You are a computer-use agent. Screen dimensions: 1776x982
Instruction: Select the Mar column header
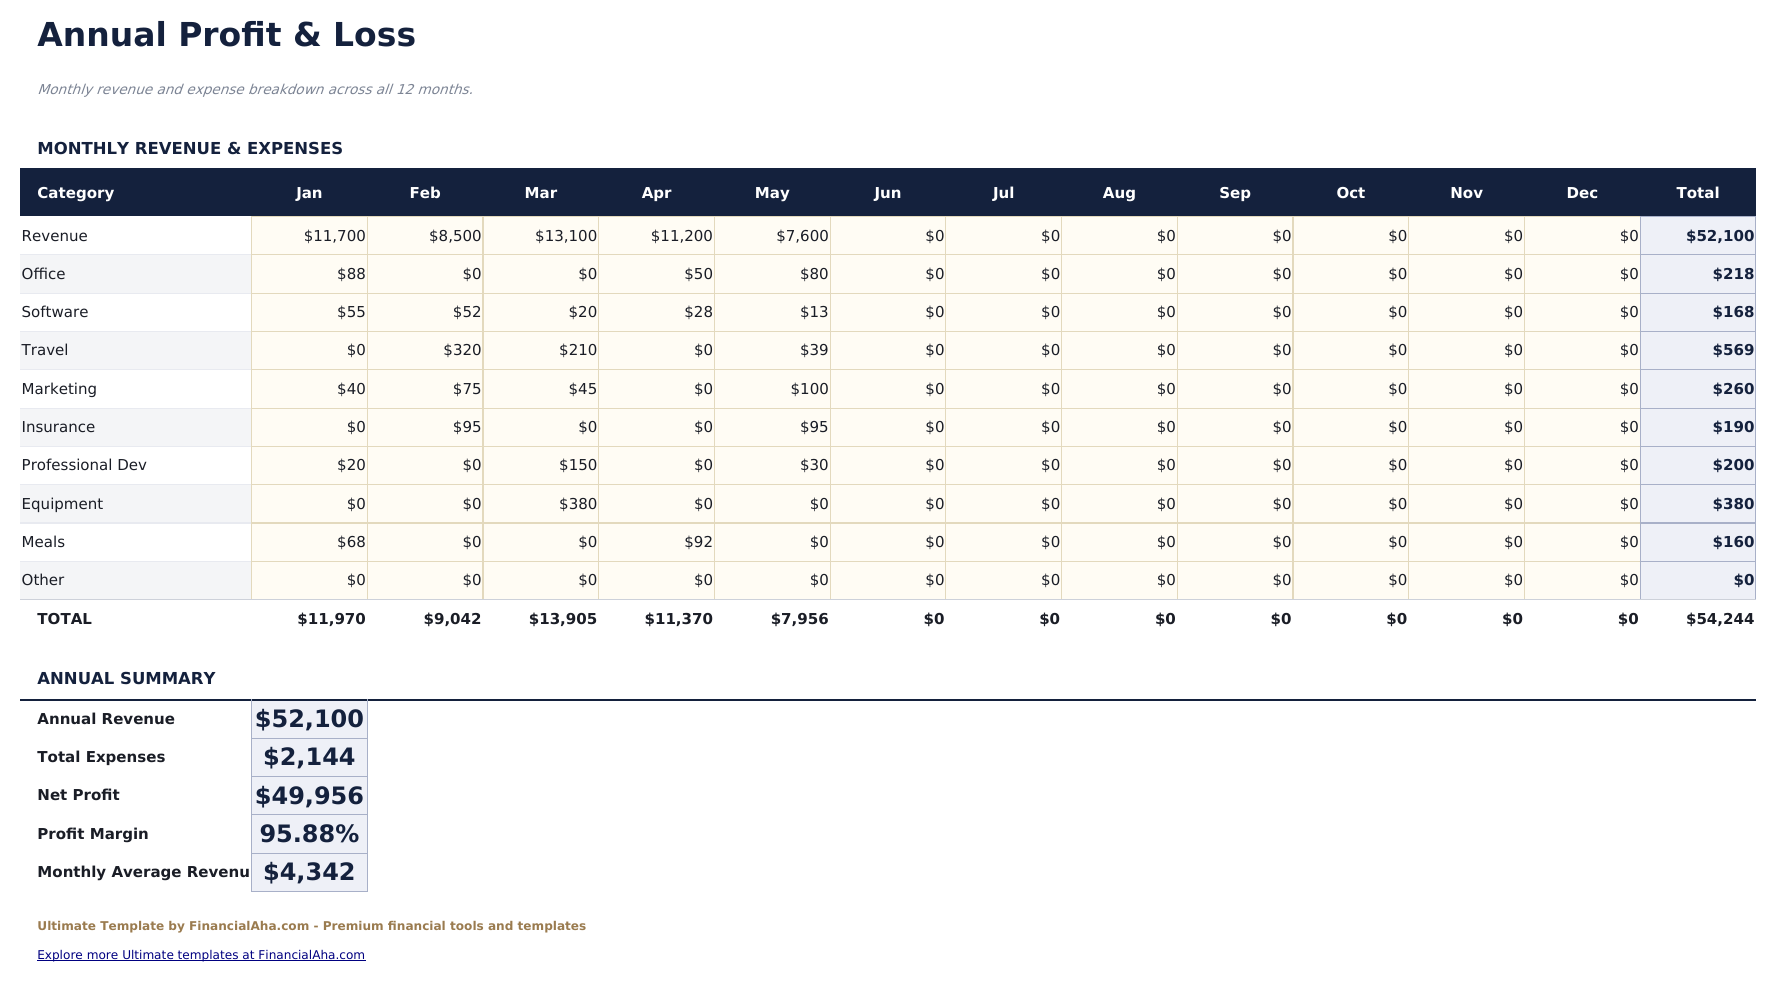click(x=540, y=192)
